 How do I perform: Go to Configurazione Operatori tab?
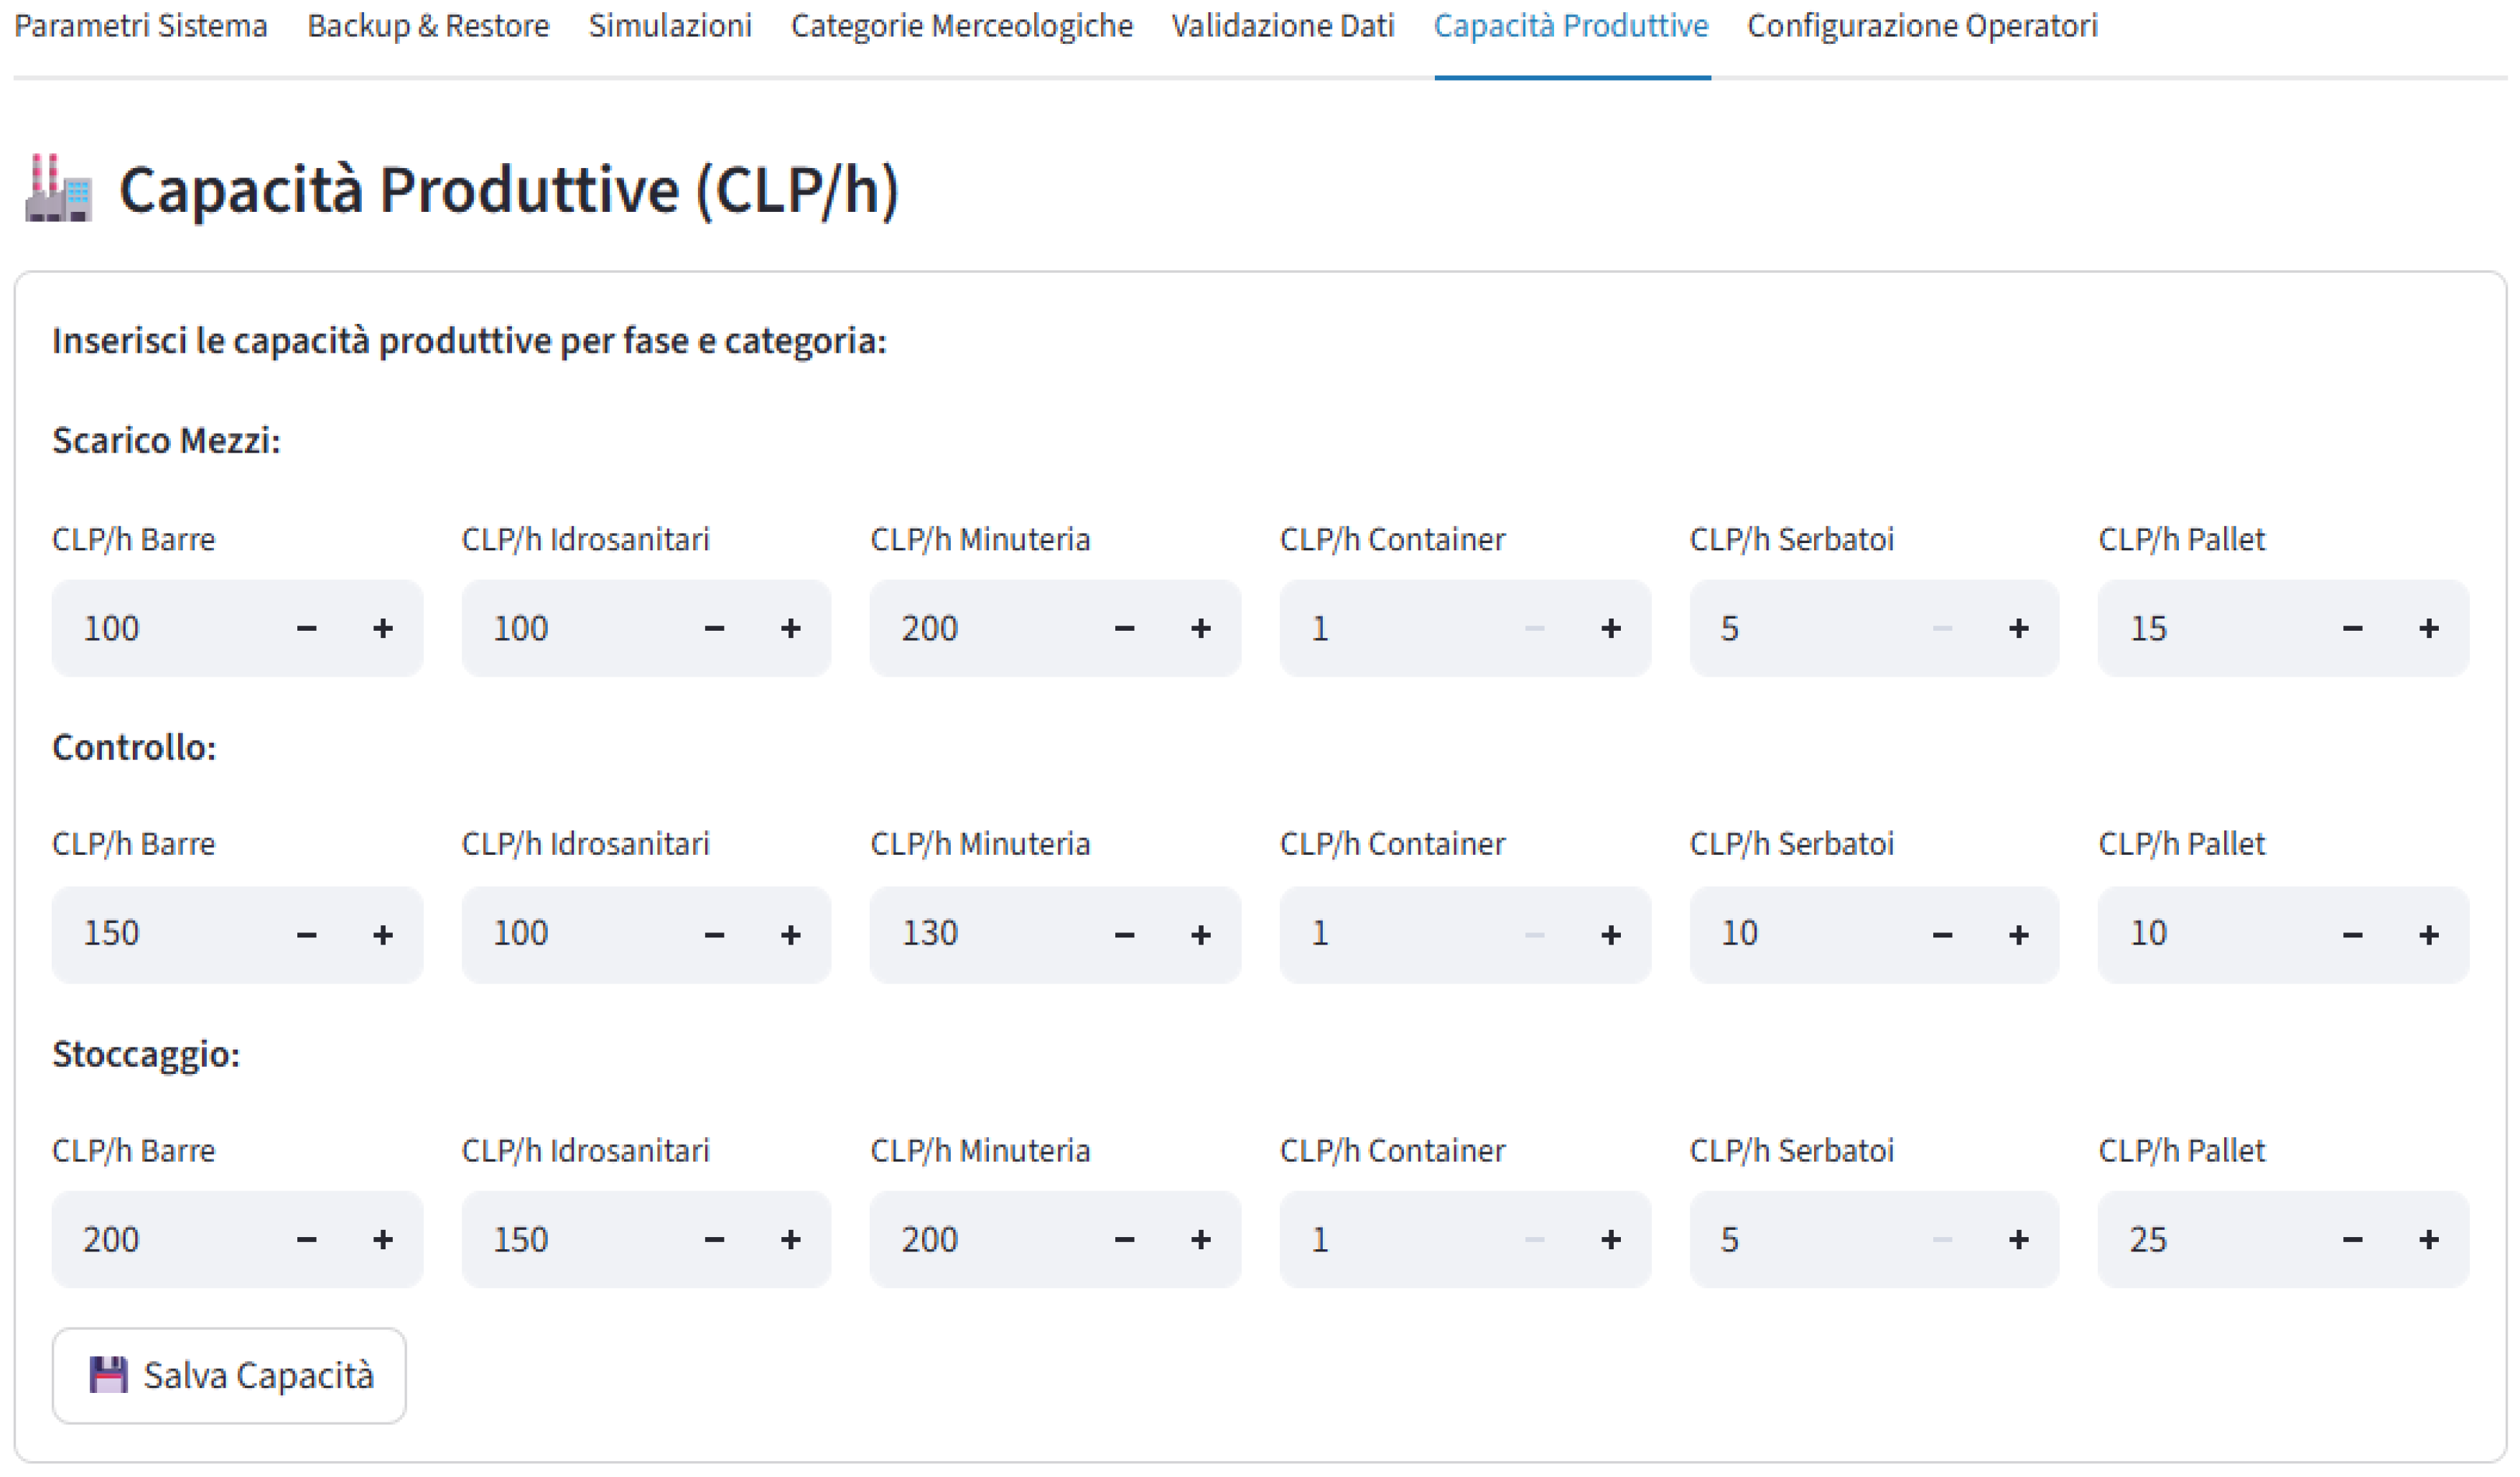(1921, 26)
